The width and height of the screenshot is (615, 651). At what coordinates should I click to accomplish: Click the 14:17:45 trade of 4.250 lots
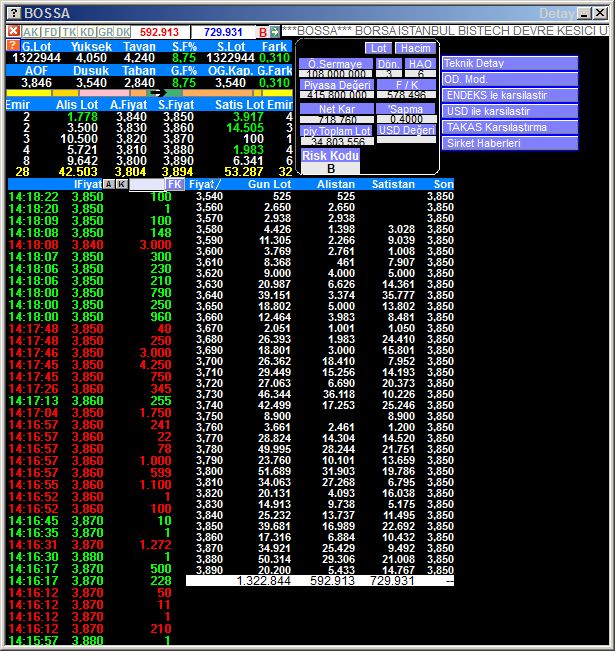[x=90, y=365]
